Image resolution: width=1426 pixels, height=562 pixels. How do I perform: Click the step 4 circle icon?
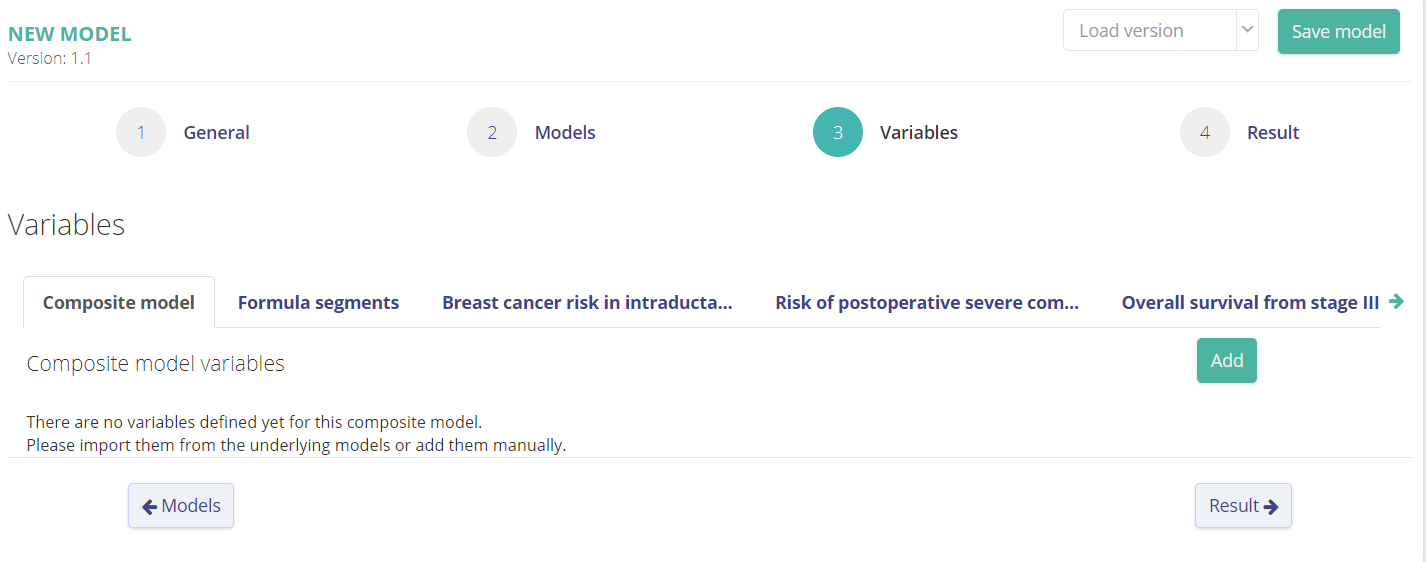tap(1205, 132)
